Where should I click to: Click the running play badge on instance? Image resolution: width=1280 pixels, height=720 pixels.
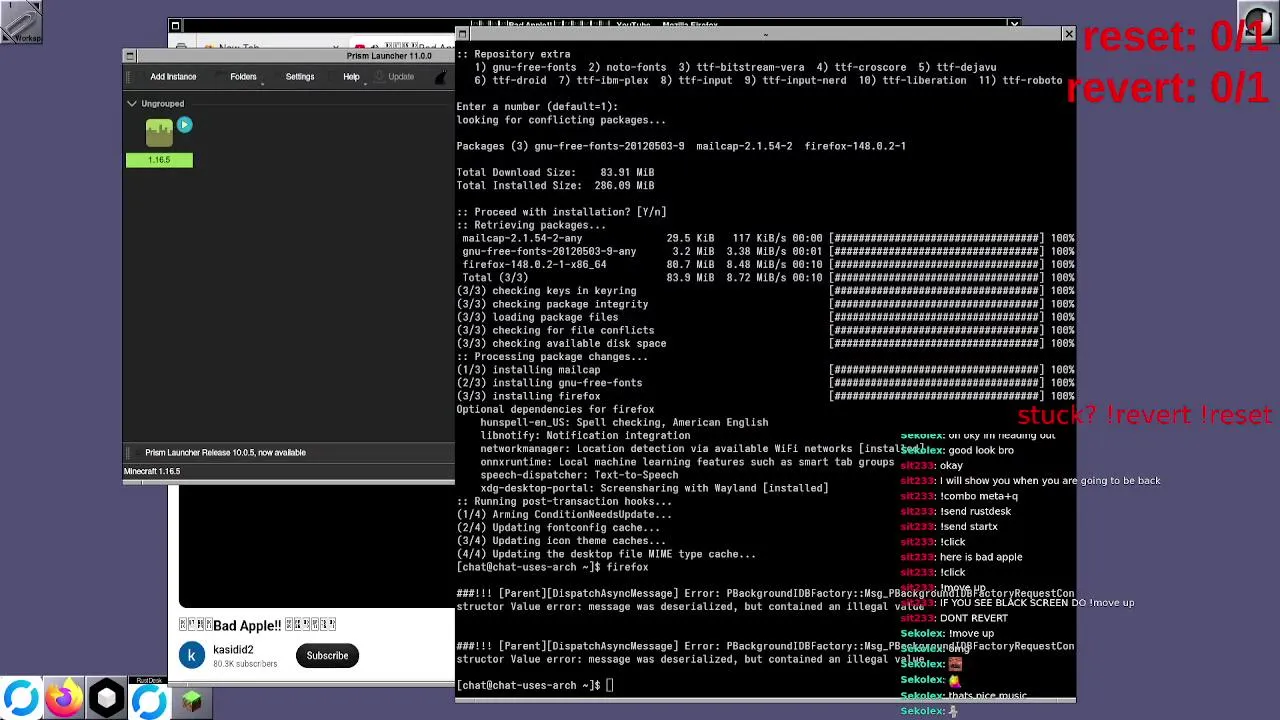point(184,125)
